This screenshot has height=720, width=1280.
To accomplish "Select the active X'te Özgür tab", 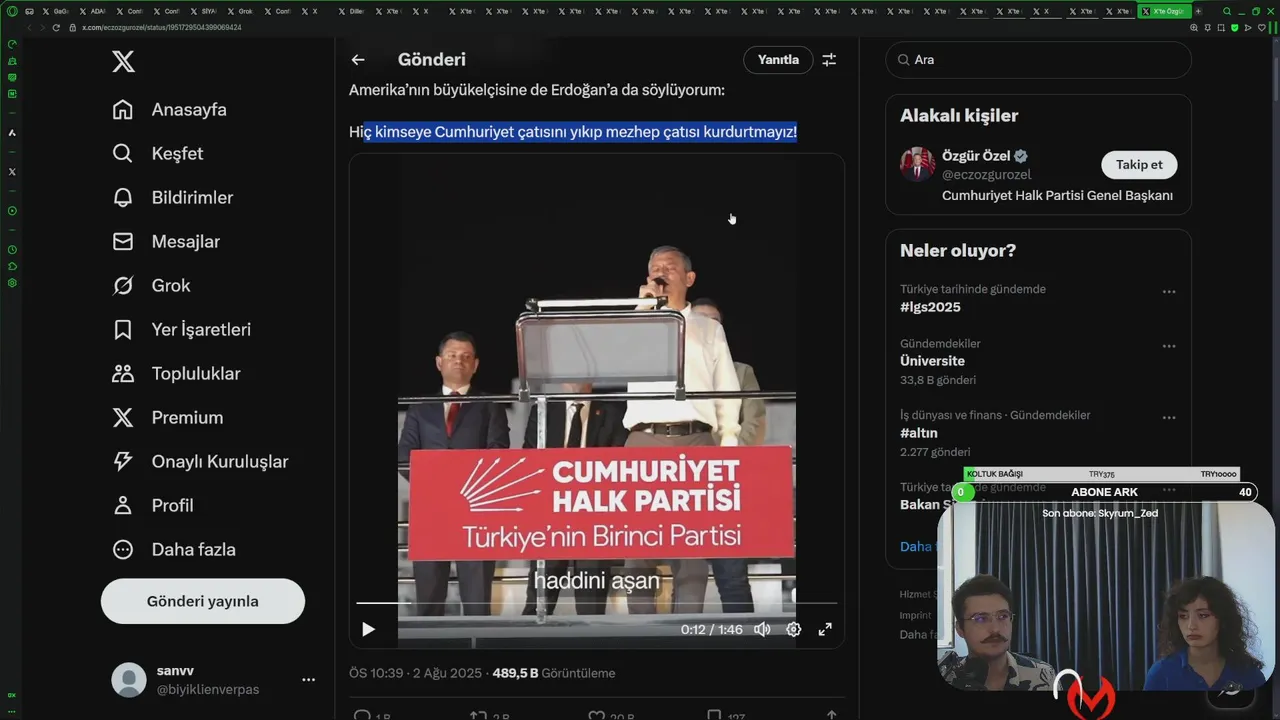I will (1164, 11).
